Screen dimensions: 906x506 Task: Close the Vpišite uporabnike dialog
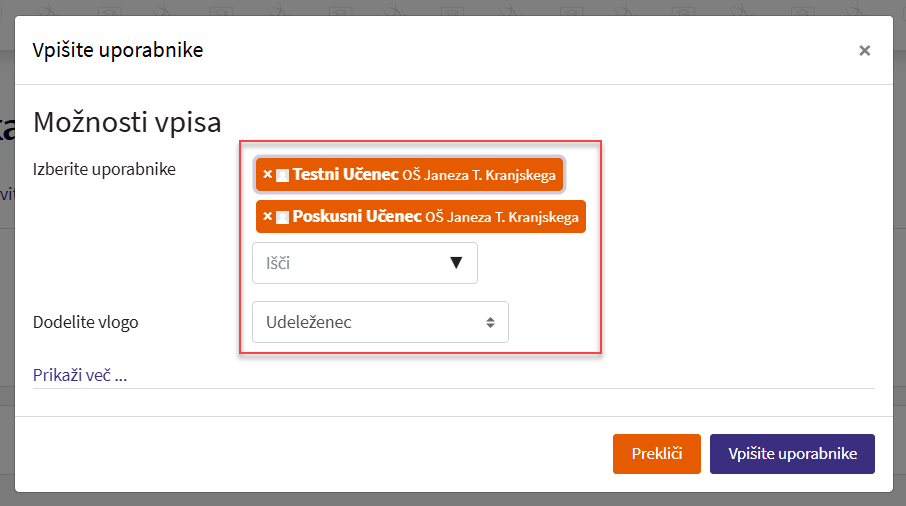[864, 51]
